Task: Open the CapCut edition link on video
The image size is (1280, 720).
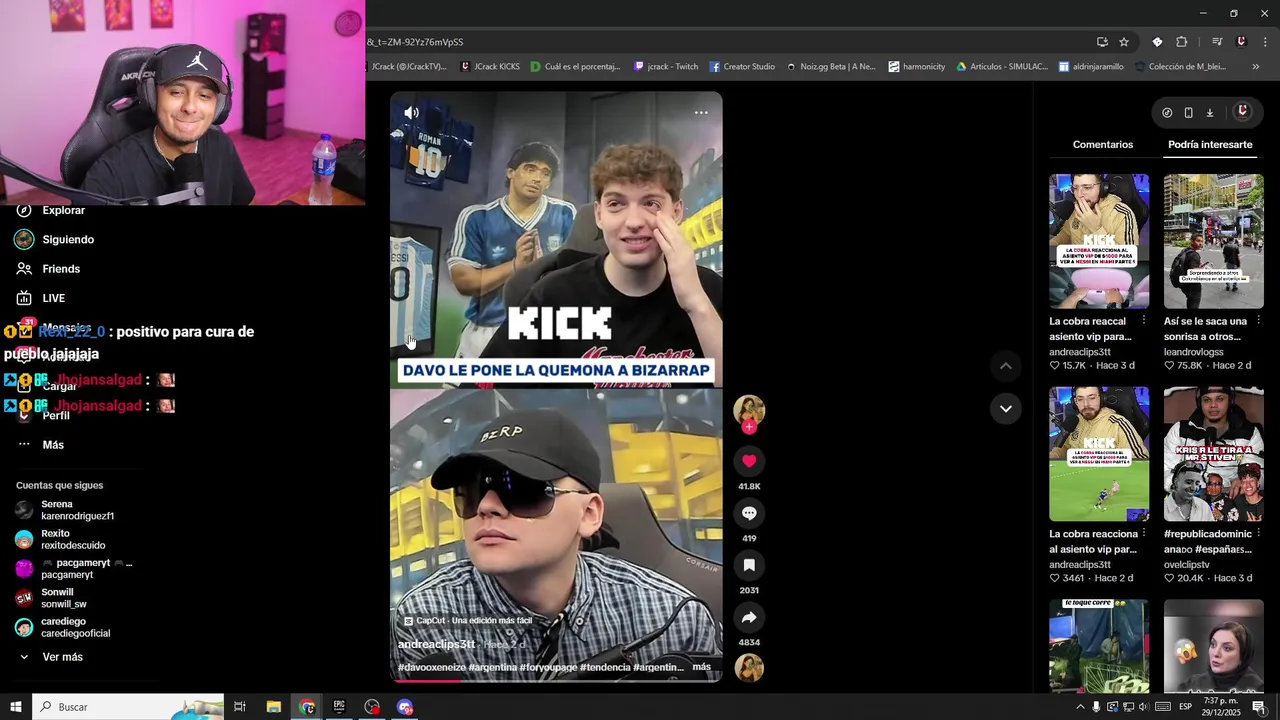Action: click(x=468, y=621)
